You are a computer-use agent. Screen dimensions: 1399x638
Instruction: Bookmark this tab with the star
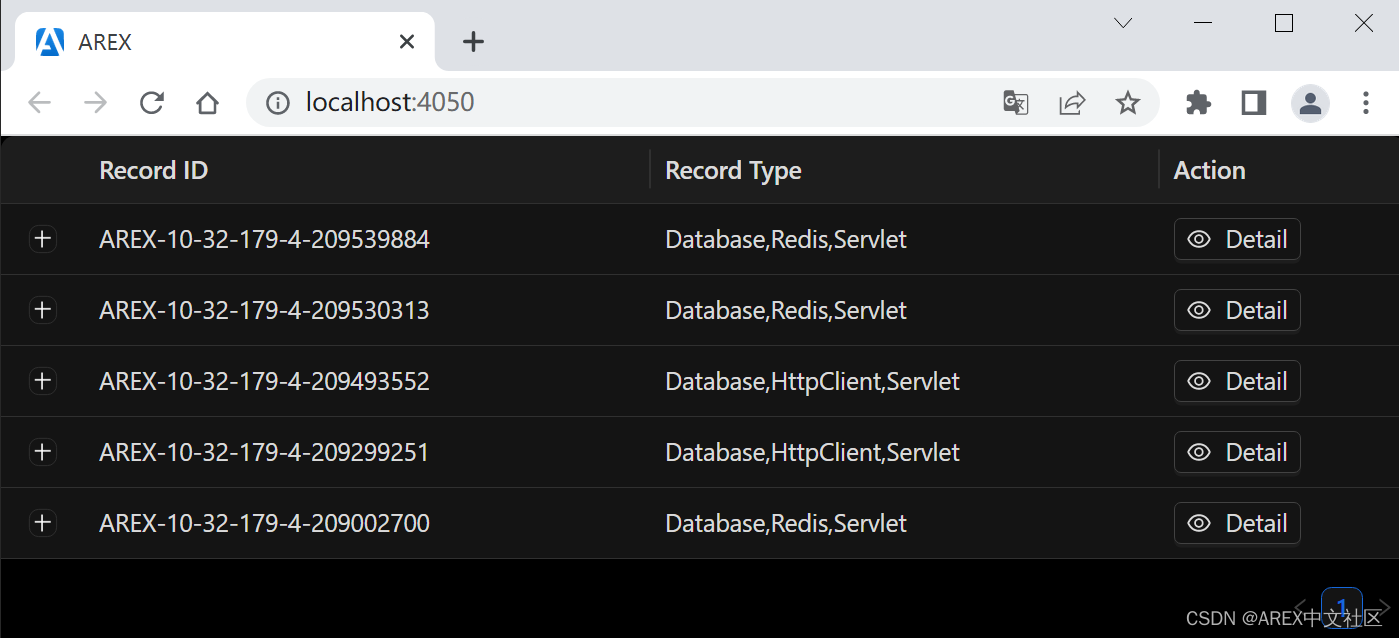[1128, 102]
